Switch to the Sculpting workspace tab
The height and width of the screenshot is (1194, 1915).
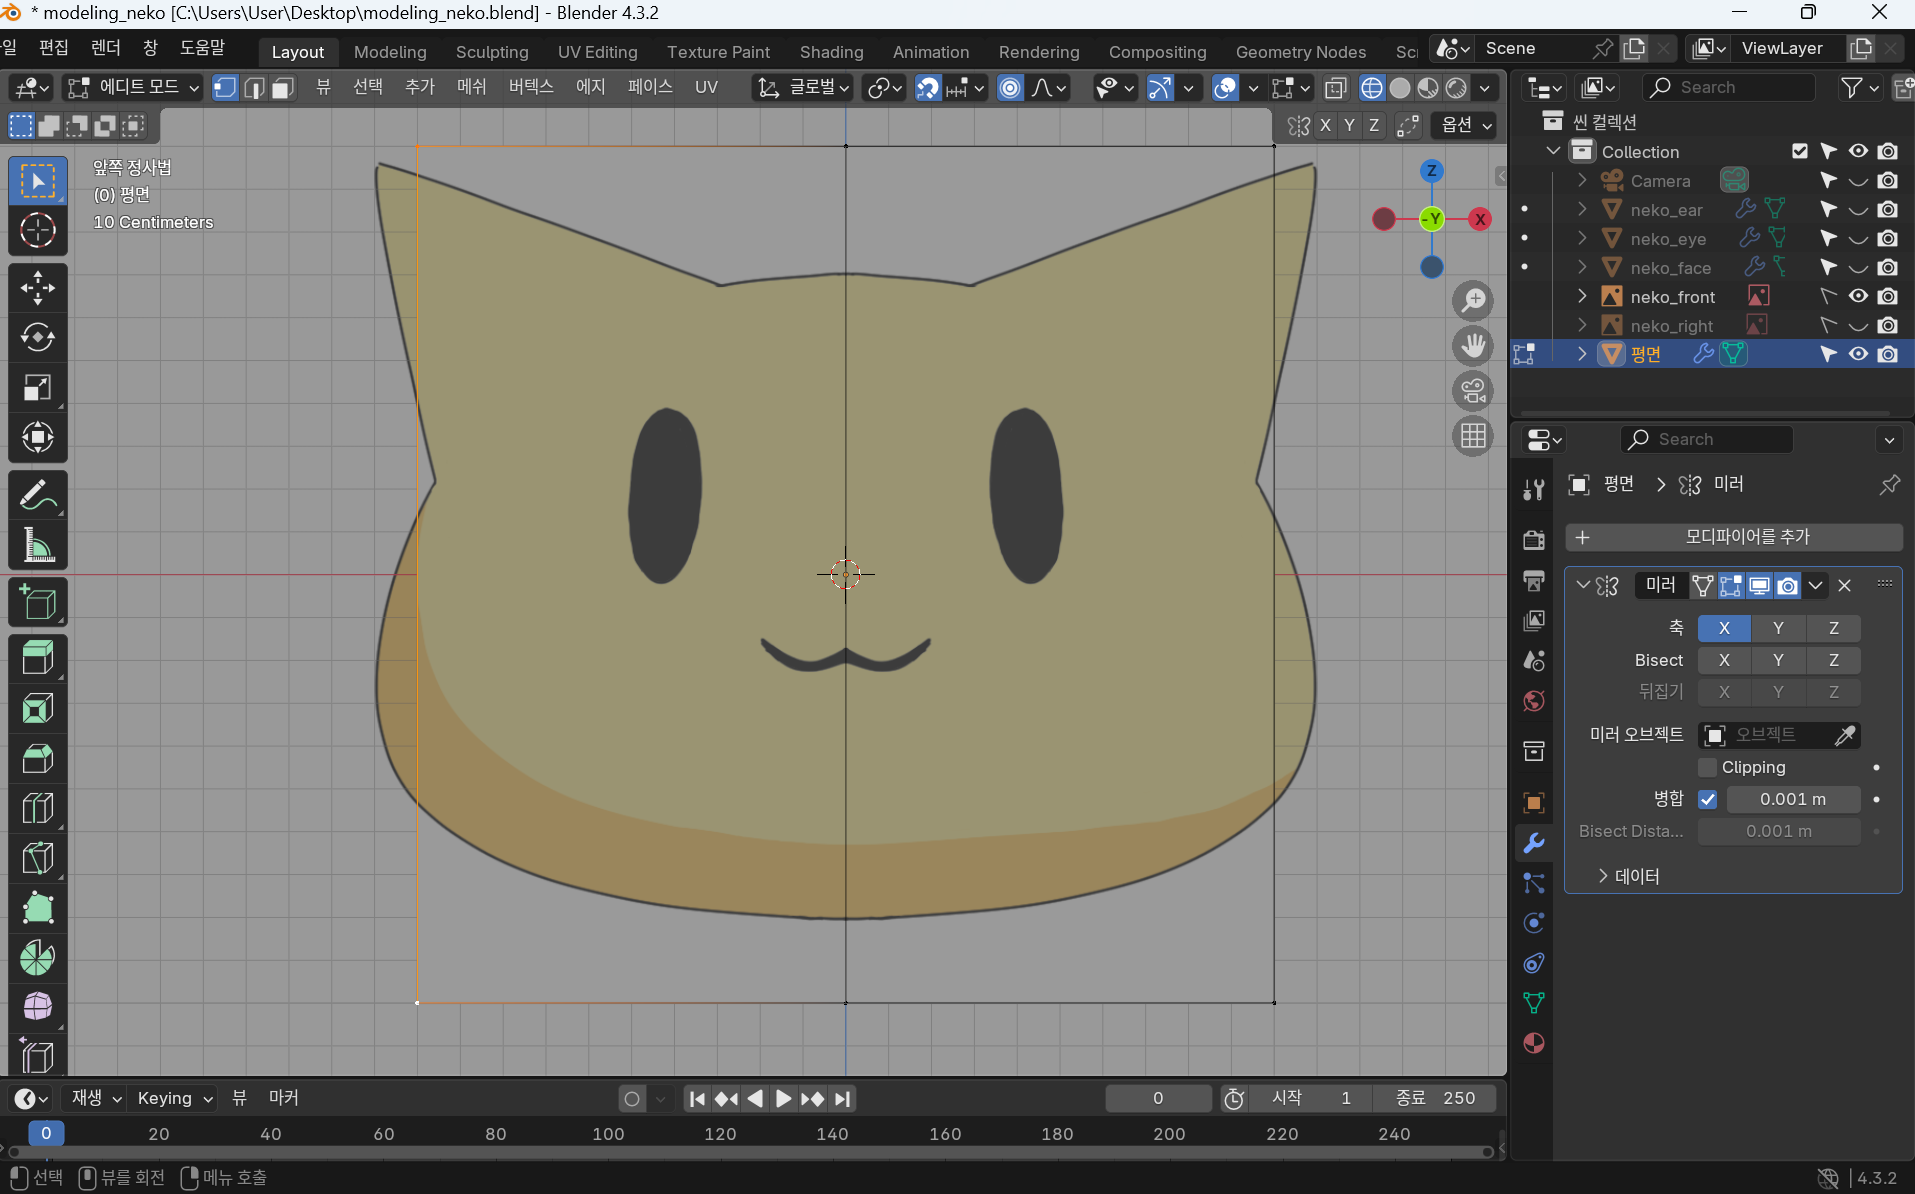pyautogui.click(x=492, y=52)
